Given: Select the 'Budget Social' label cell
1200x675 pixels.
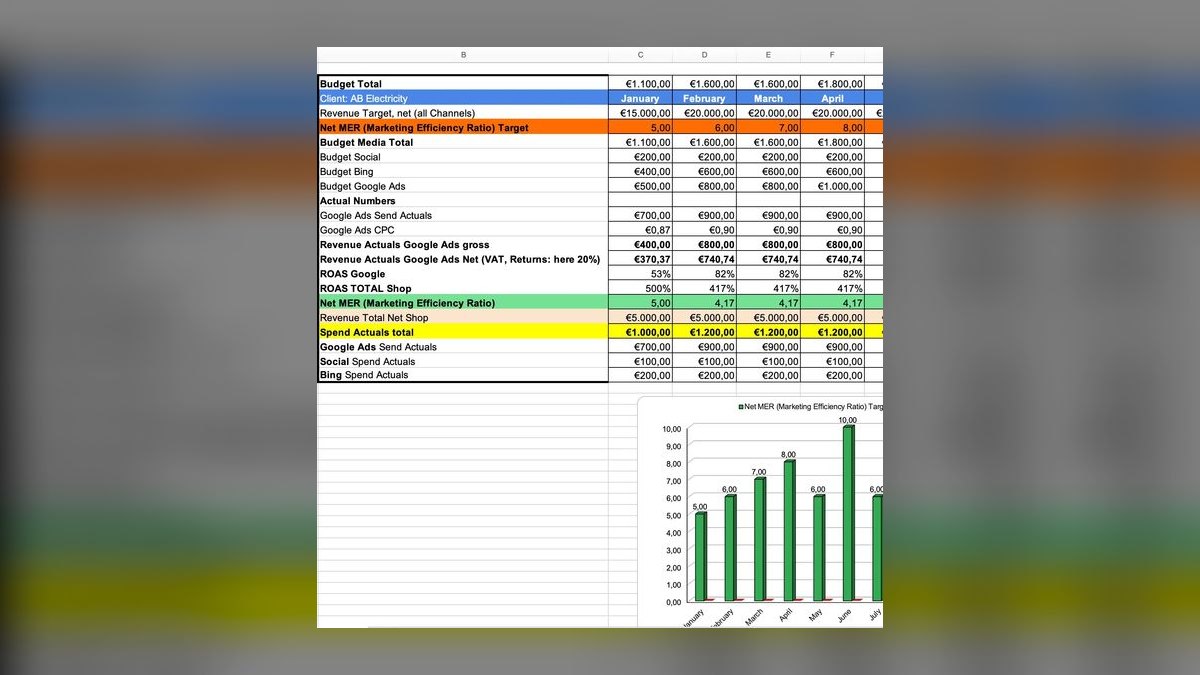Looking at the screenshot, I should pos(463,157).
